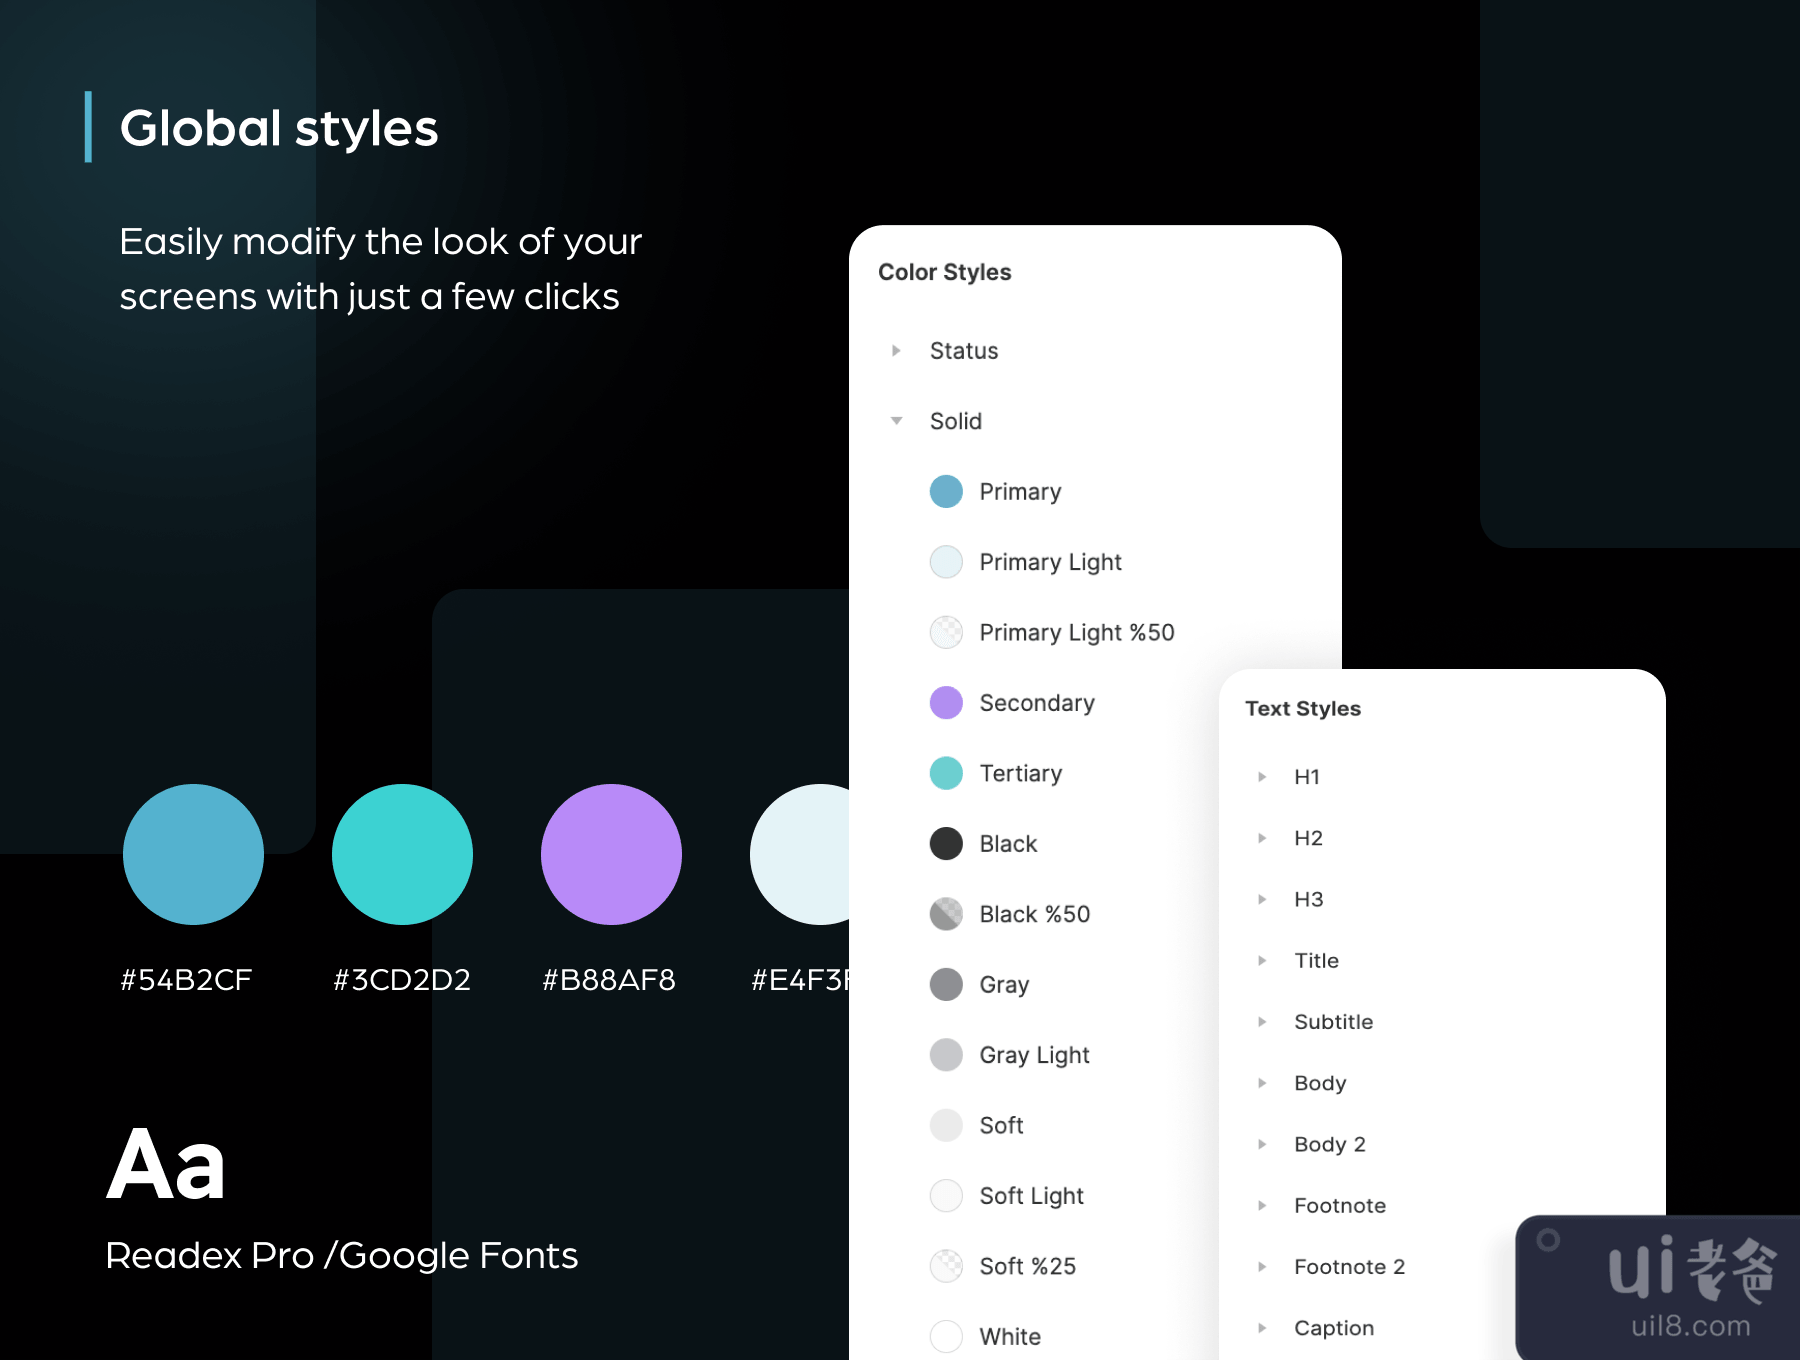The width and height of the screenshot is (1800, 1360).
Task: Click the large #3CD2D2 teal circle
Action: point(402,854)
